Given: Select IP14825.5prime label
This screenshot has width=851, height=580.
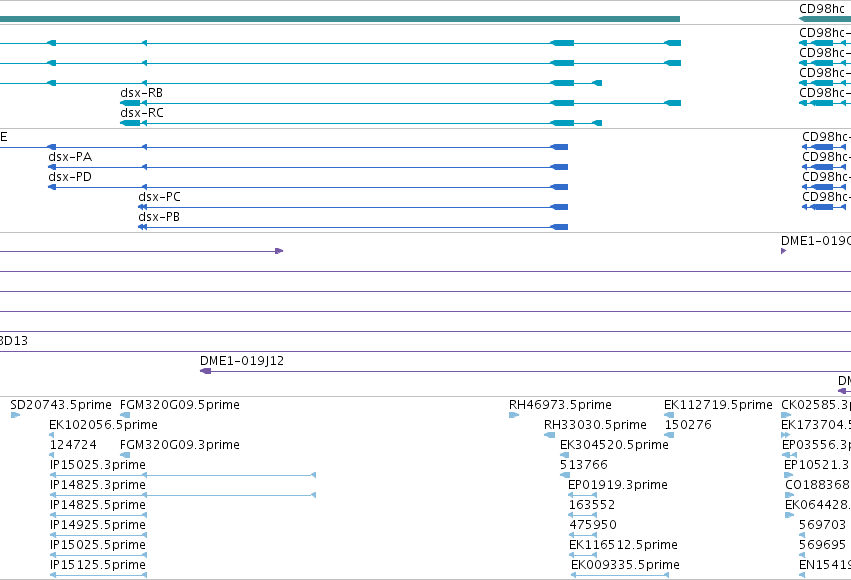Looking at the screenshot, I should (x=98, y=505).
